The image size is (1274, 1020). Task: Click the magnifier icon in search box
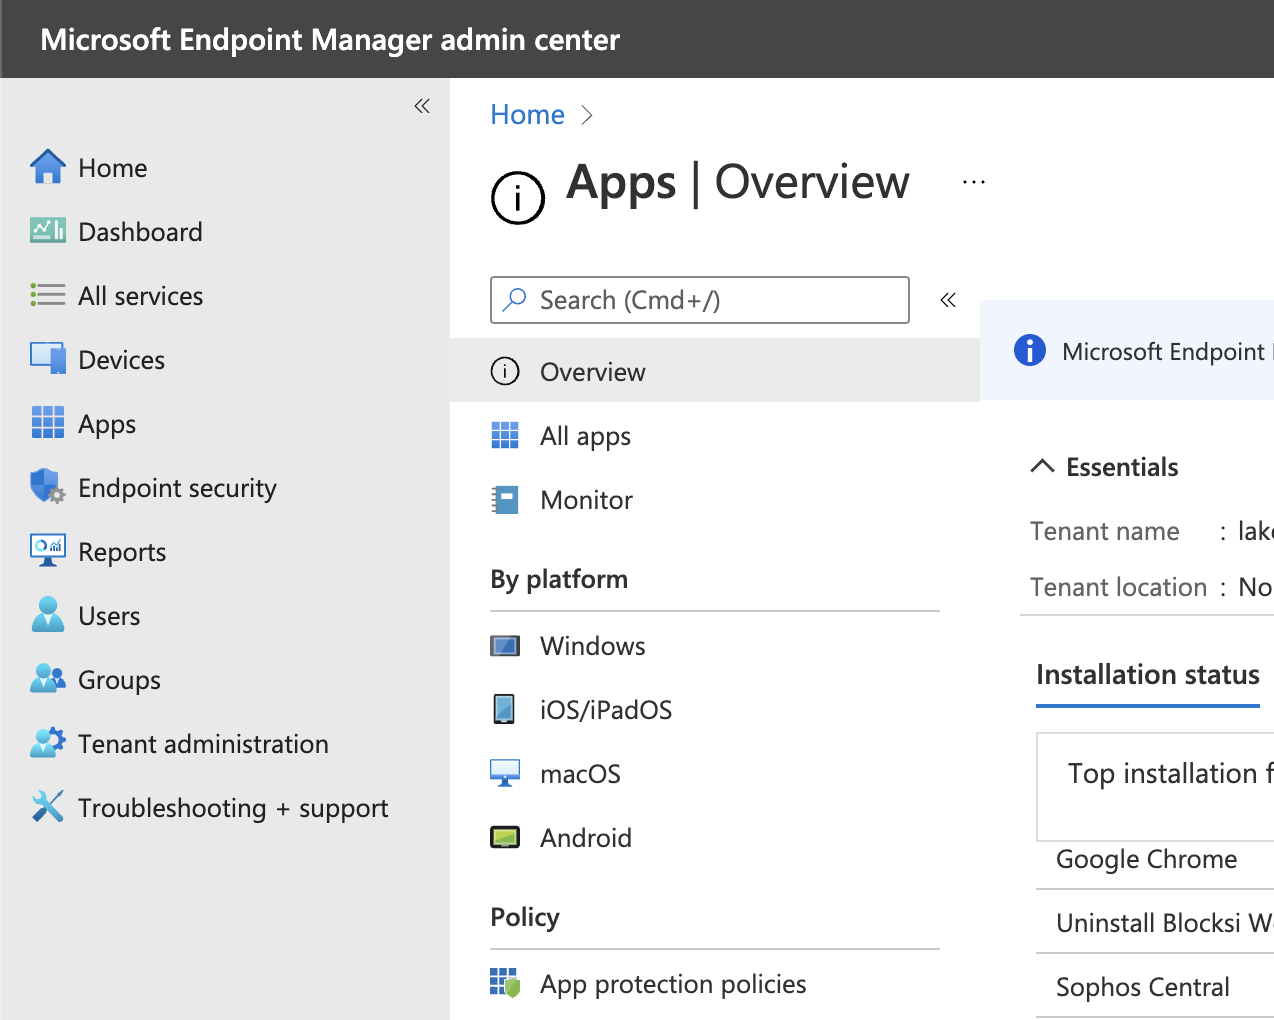(515, 299)
